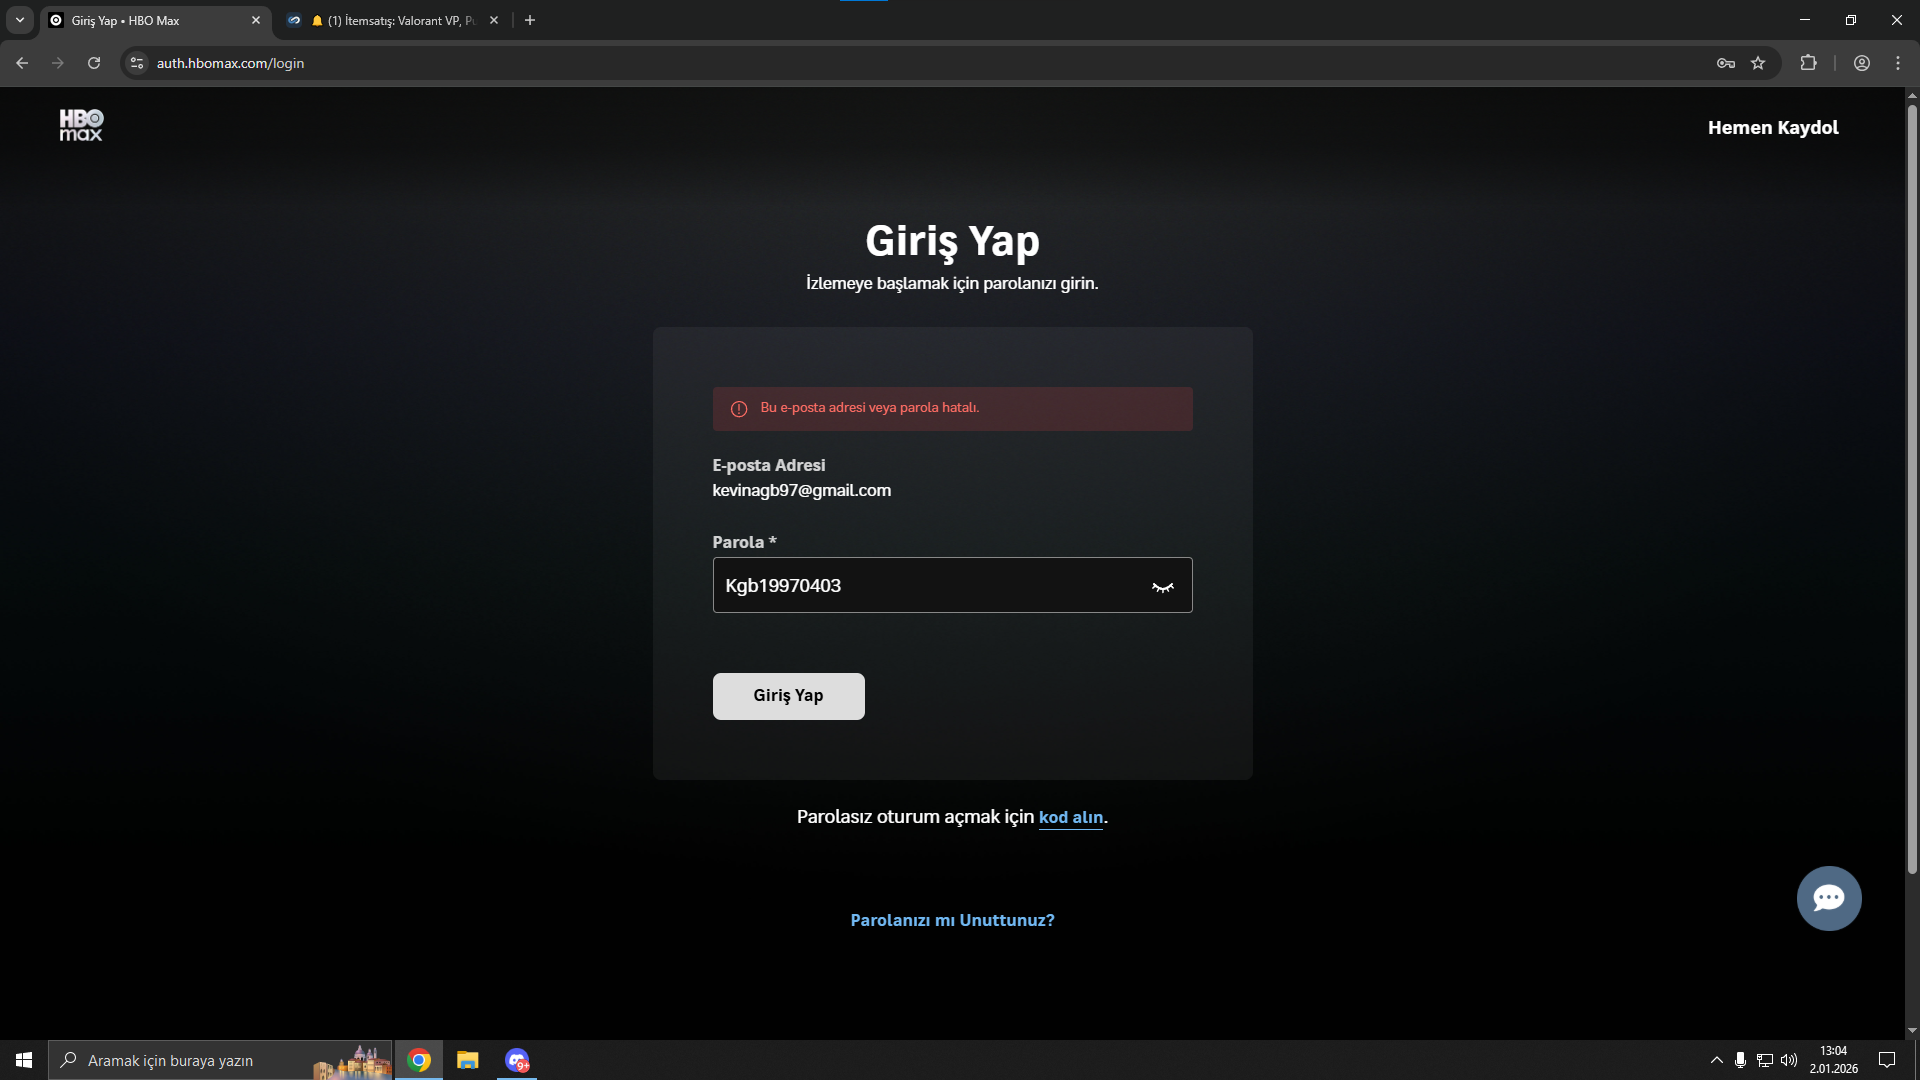Click the Hemen Kaydol link
The width and height of the screenshot is (1920, 1080).
[1773, 127]
